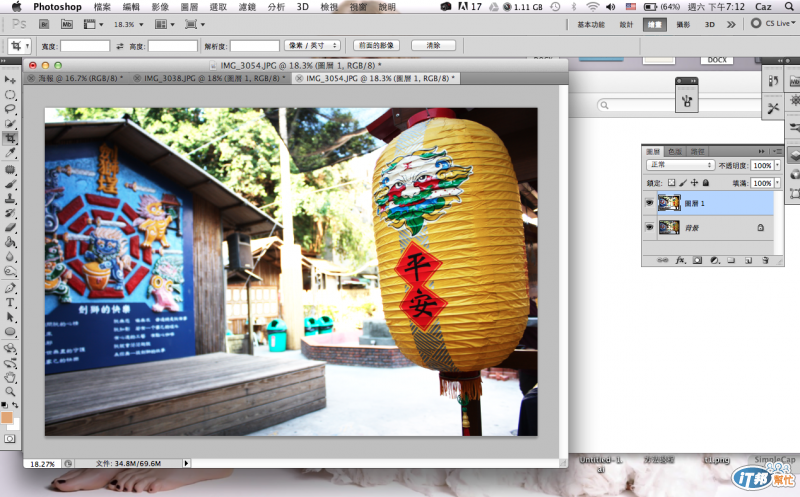
Task: Reset to default foreground and background colors
Action: (x=5, y=405)
